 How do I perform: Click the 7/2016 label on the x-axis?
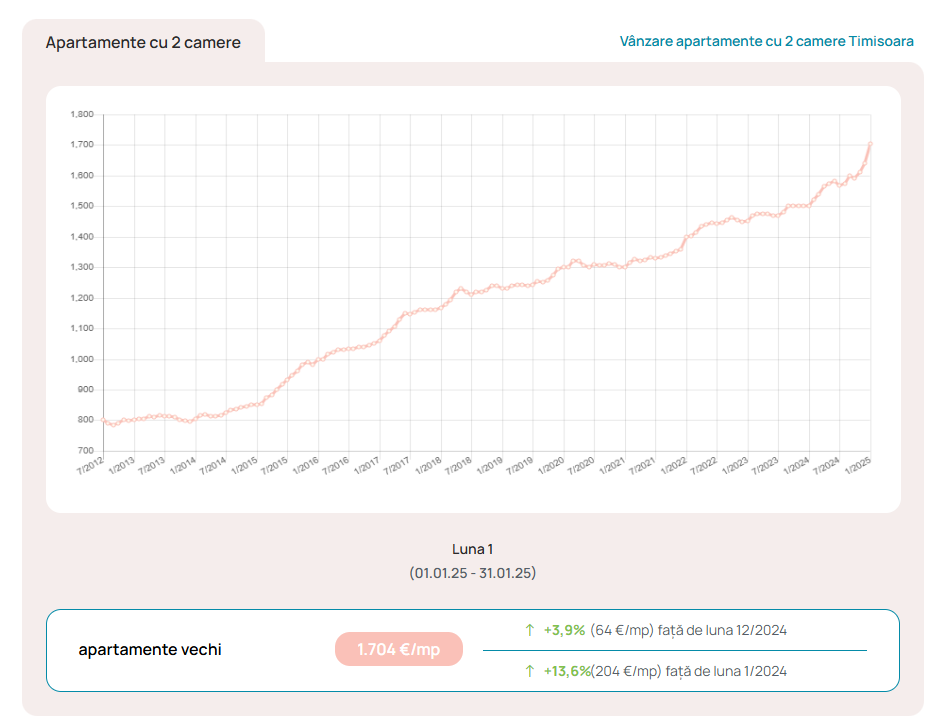(337, 467)
